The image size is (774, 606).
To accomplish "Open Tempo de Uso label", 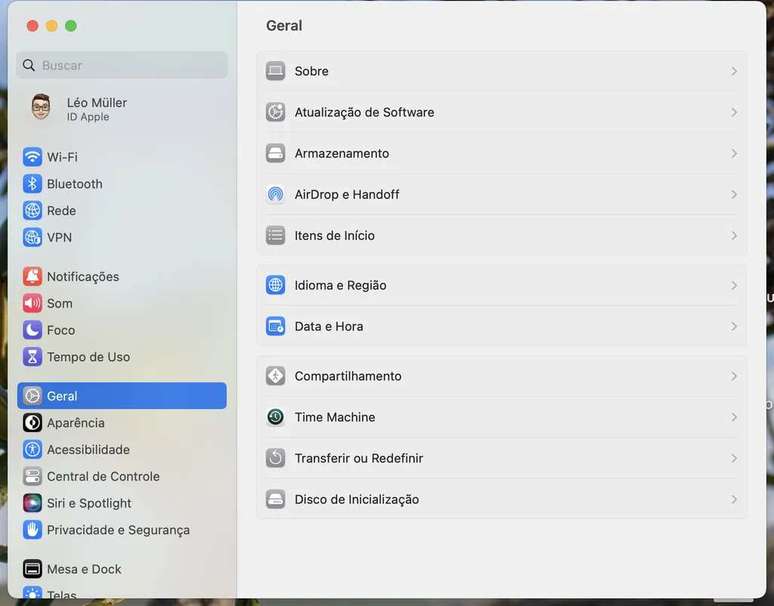I will pyautogui.click(x=88, y=357).
